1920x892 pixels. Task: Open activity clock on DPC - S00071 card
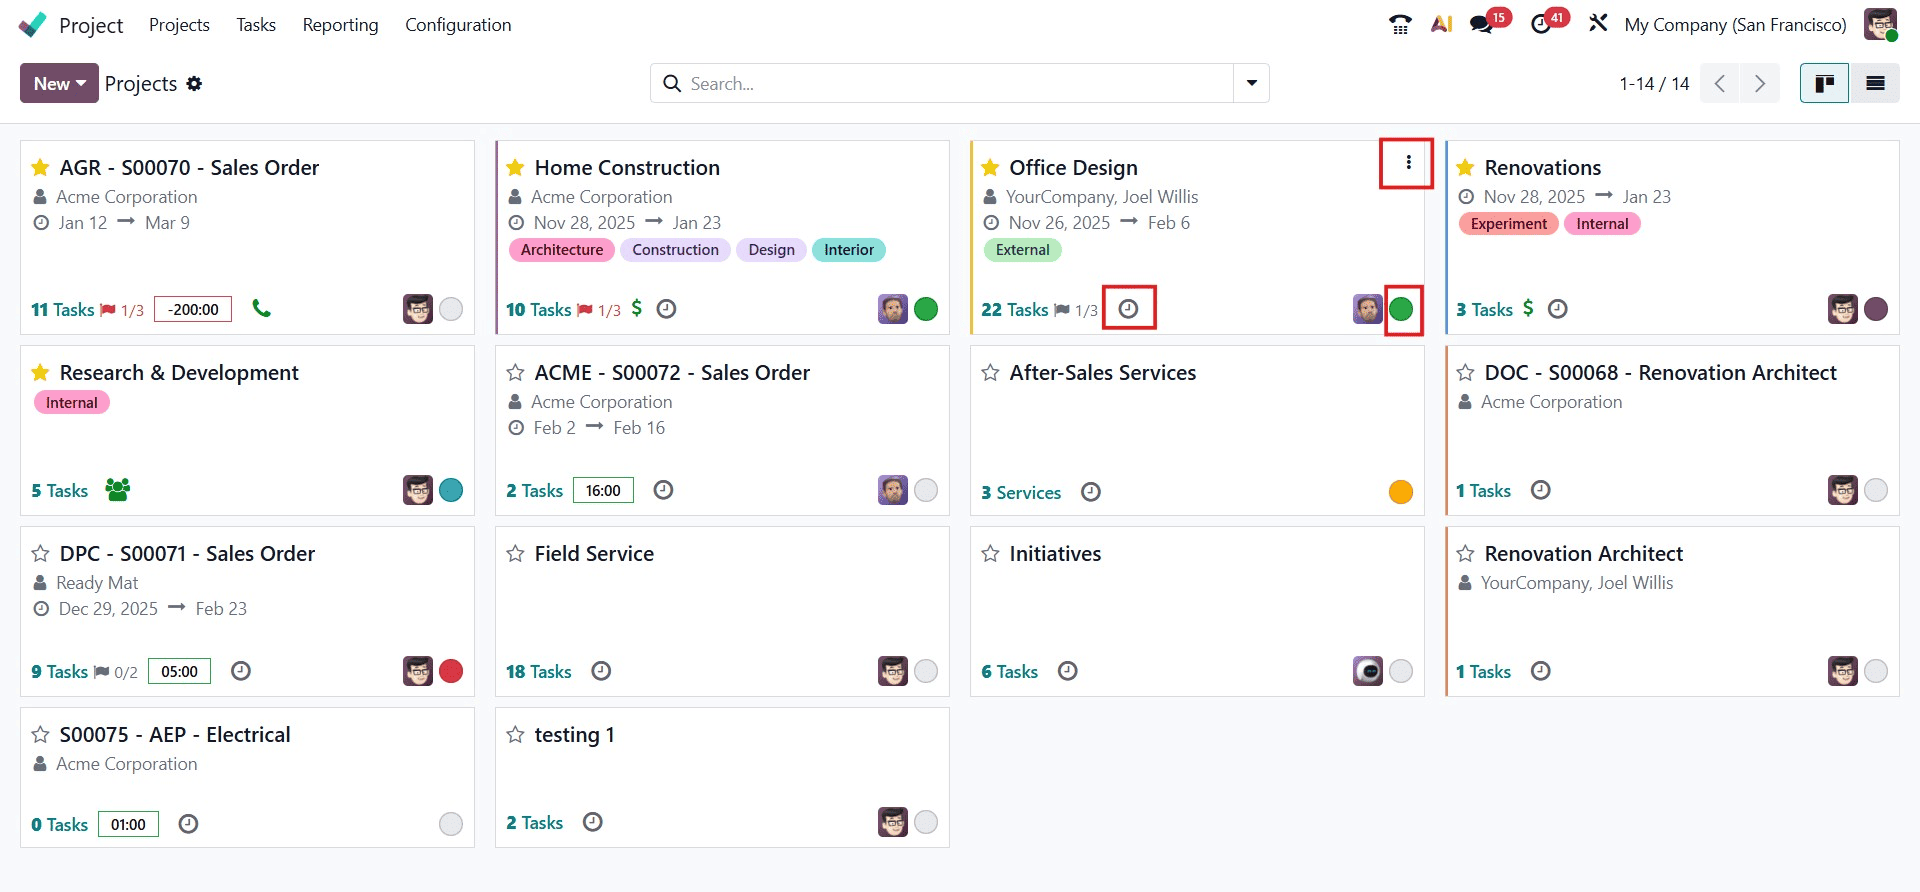tap(241, 671)
